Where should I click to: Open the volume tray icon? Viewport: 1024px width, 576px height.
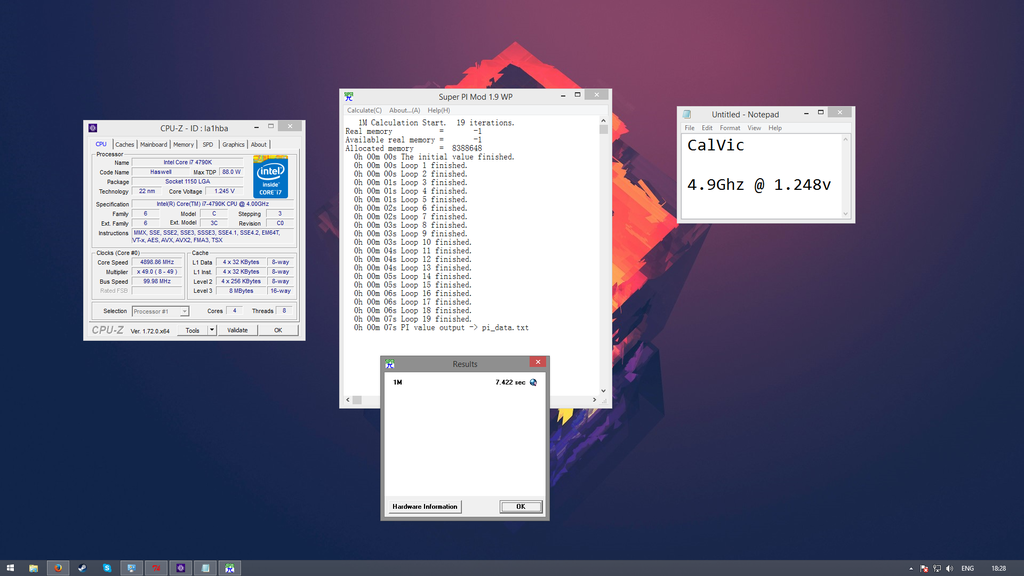pos(950,569)
